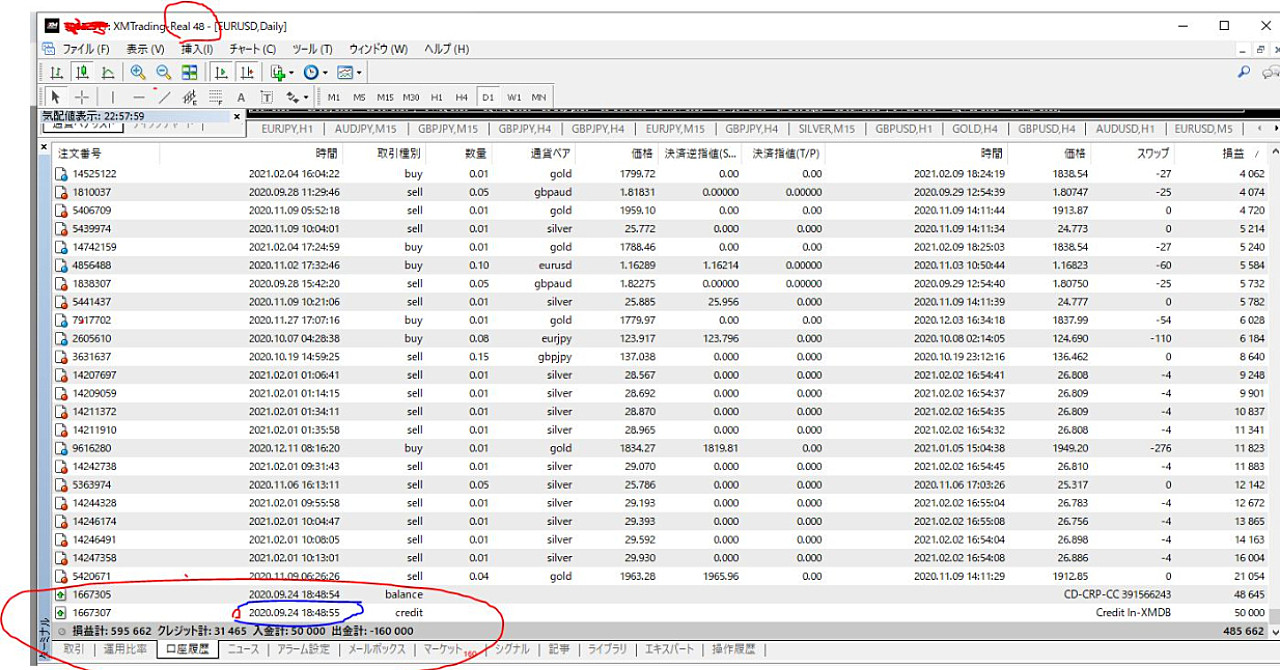Screen dimensions: 1280x670
Task: Select the equidistant channel tool
Action: [190, 97]
